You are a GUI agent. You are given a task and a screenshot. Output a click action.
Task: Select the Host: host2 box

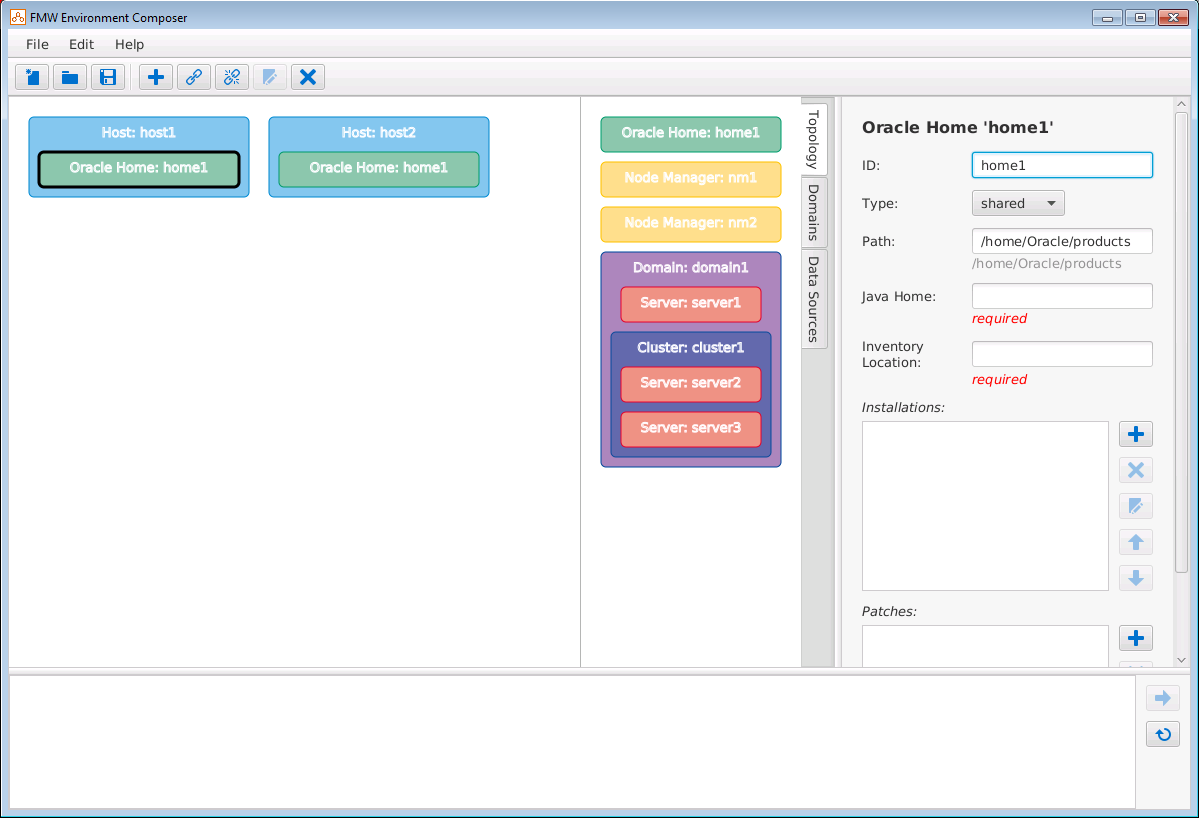(379, 132)
